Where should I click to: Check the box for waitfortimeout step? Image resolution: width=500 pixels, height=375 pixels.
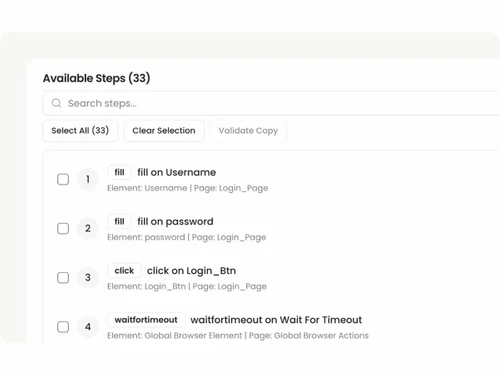tap(63, 327)
